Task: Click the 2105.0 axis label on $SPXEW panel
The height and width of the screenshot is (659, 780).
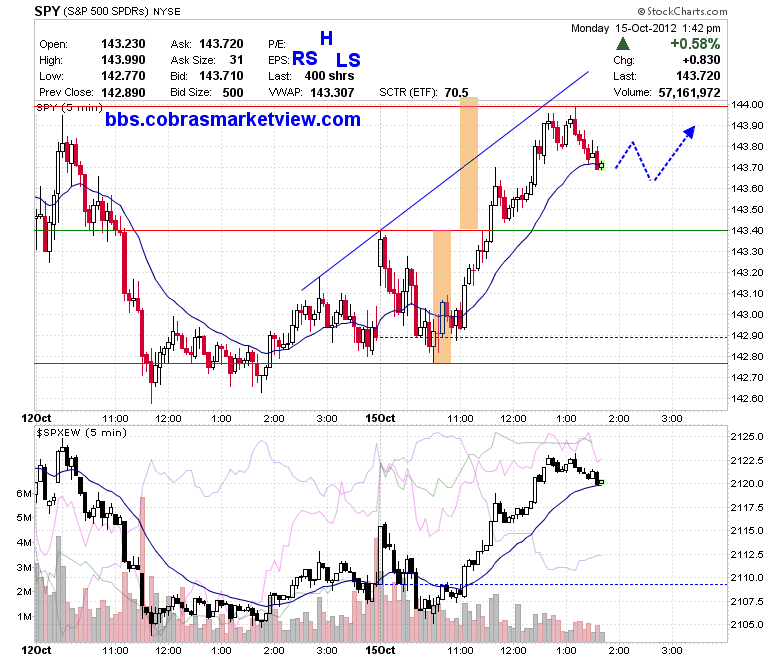Action: tap(747, 625)
